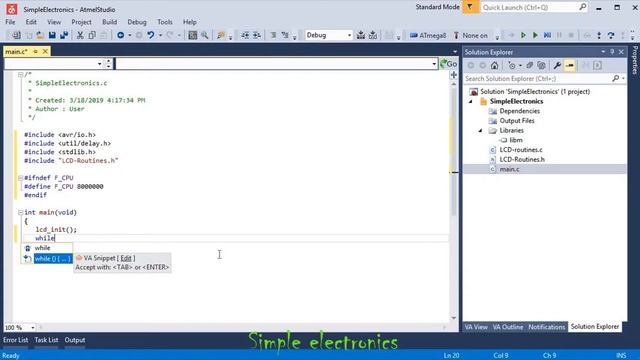Click the Rebuild Solution icon
Viewport: 640px width, 360px height.
pos(373,35)
